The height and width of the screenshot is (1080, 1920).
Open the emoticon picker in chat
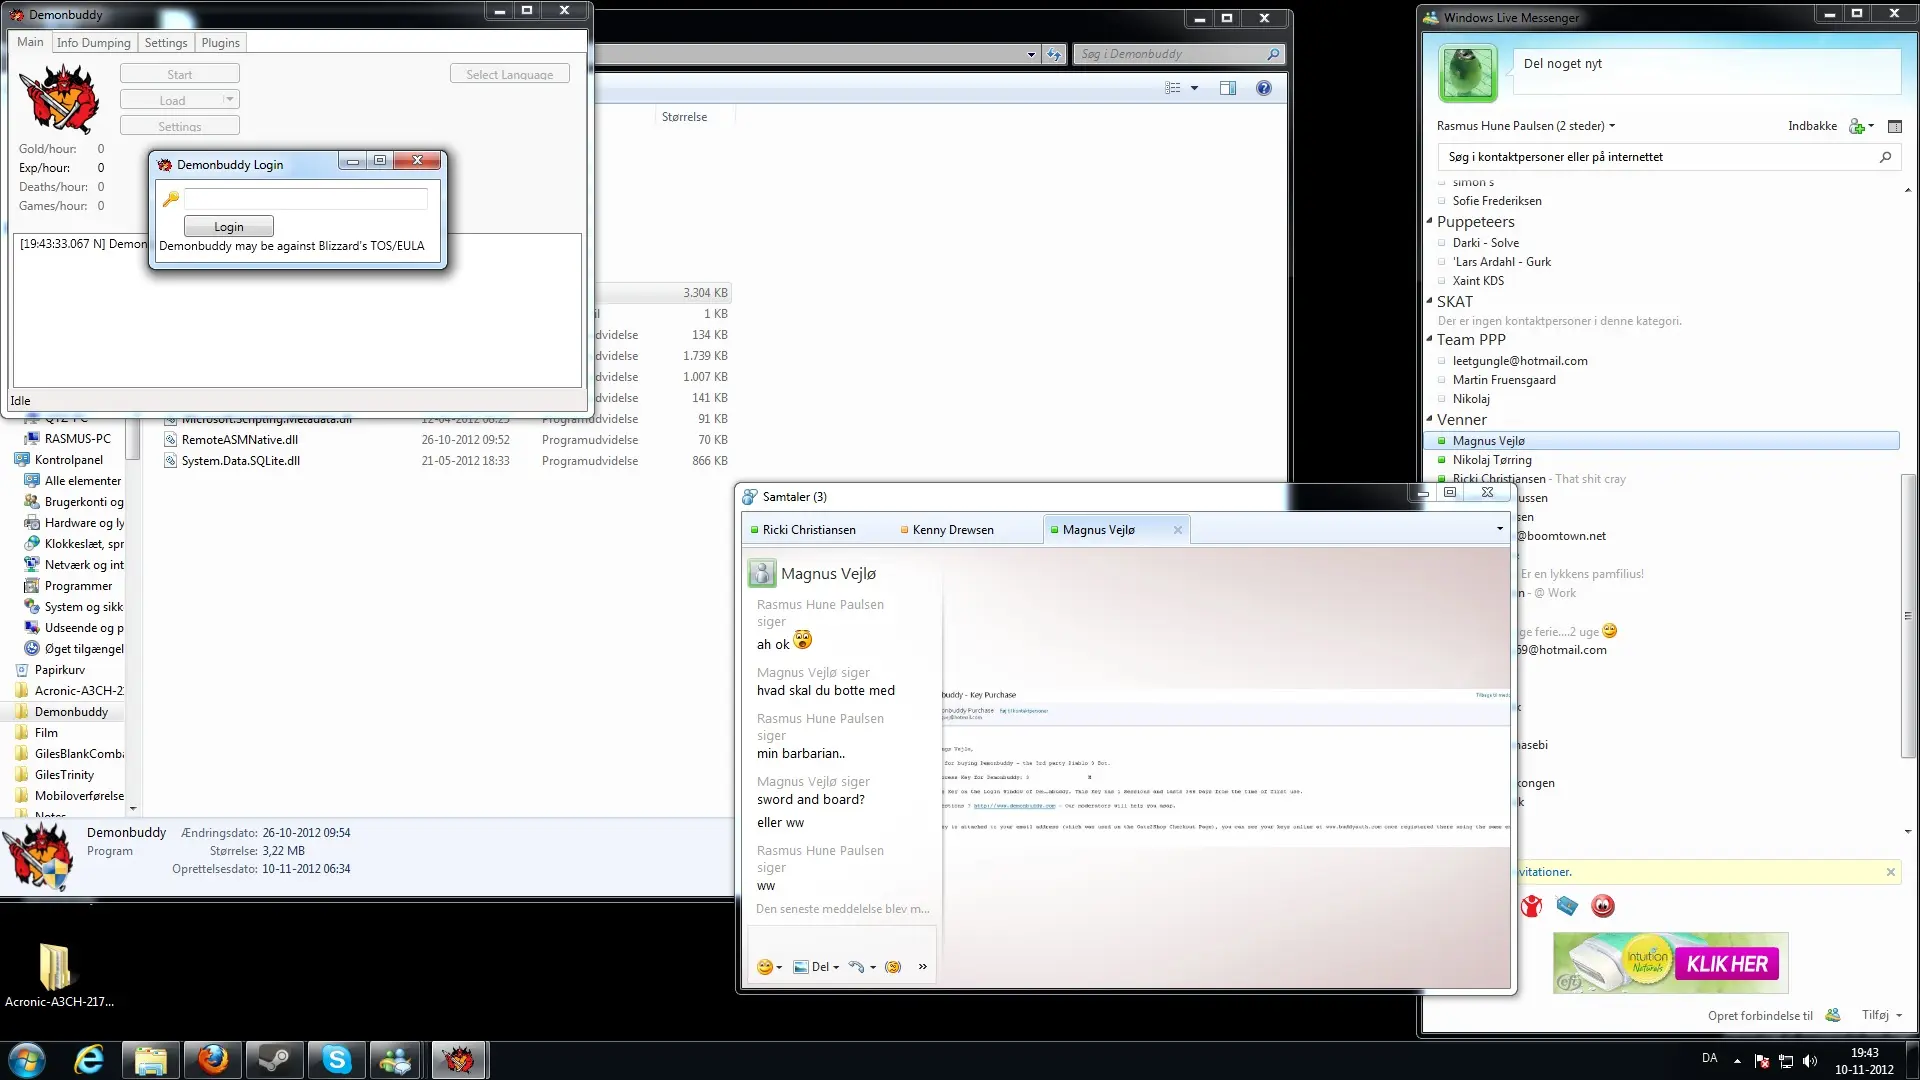coord(766,967)
